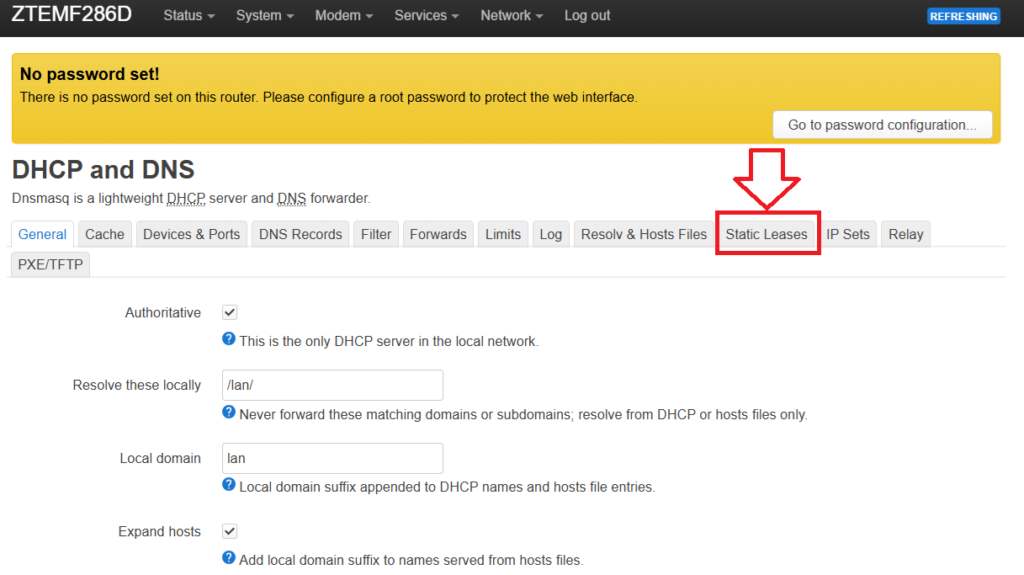This screenshot has width=1024, height=575.
Task: Click help icon below Local domain field
Action: point(229,486)
